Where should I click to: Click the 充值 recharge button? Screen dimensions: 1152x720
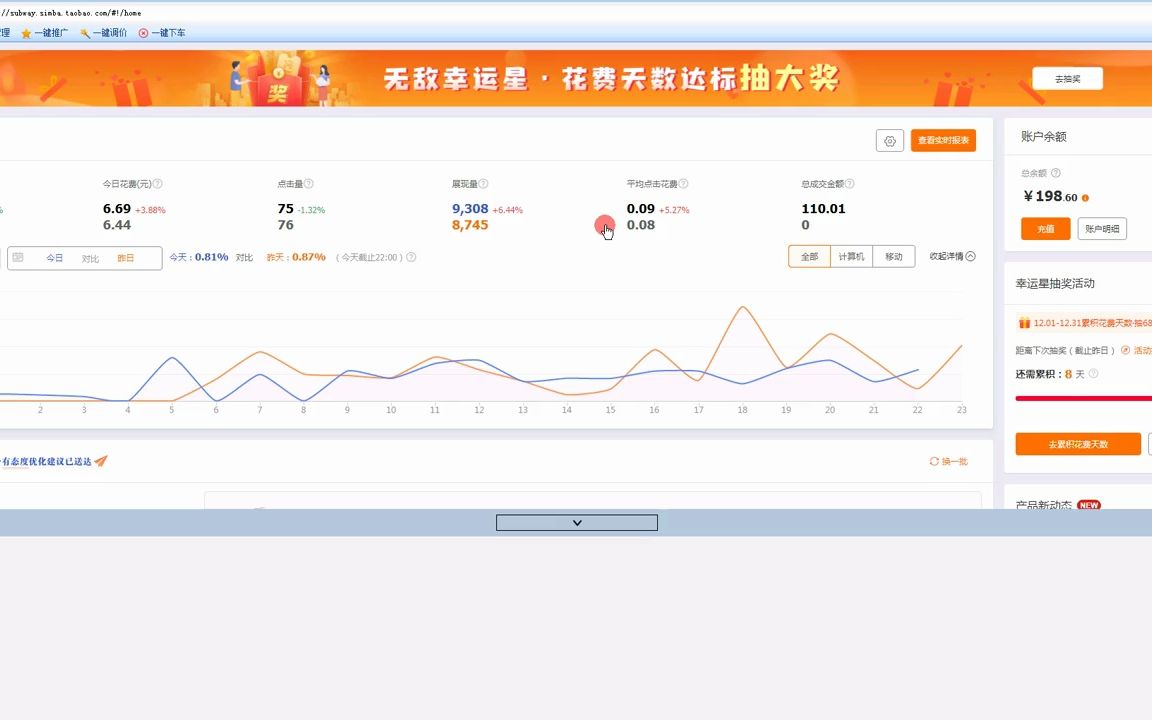1045,229
